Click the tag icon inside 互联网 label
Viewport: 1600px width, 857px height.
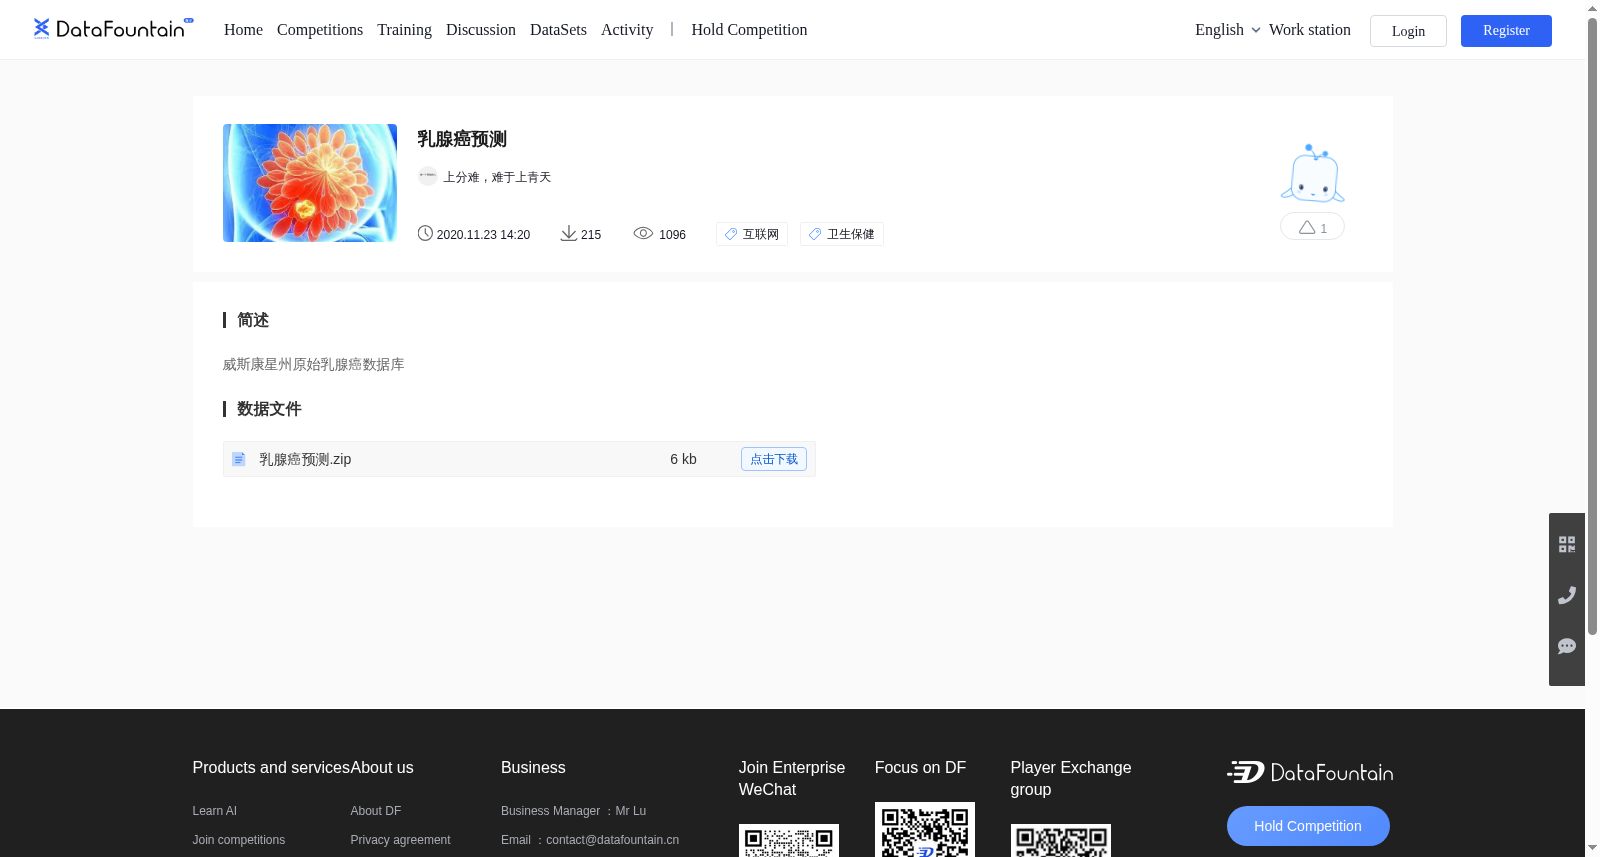pyautogui.click(x=731, y=234)
